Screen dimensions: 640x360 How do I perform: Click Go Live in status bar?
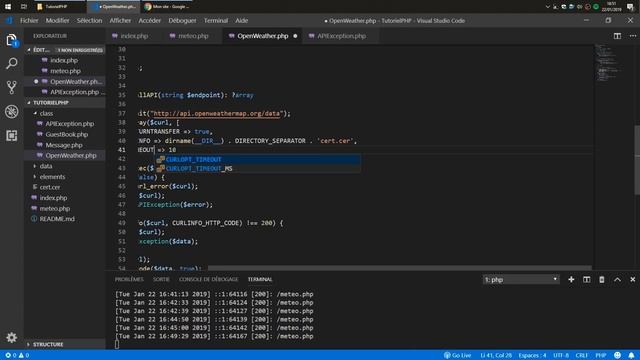(458, 355)
